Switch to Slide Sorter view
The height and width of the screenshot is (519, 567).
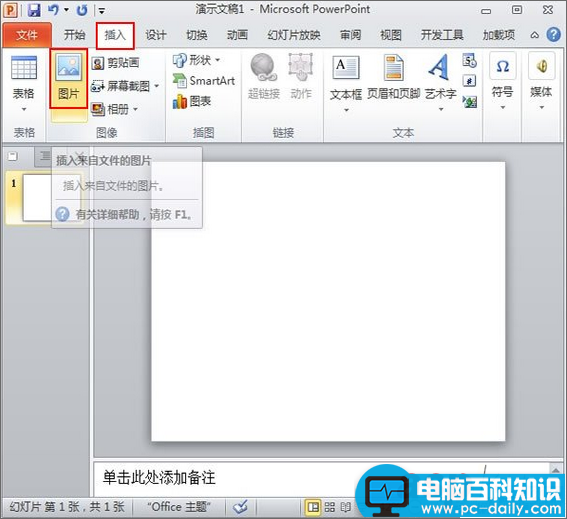[329, 507]
